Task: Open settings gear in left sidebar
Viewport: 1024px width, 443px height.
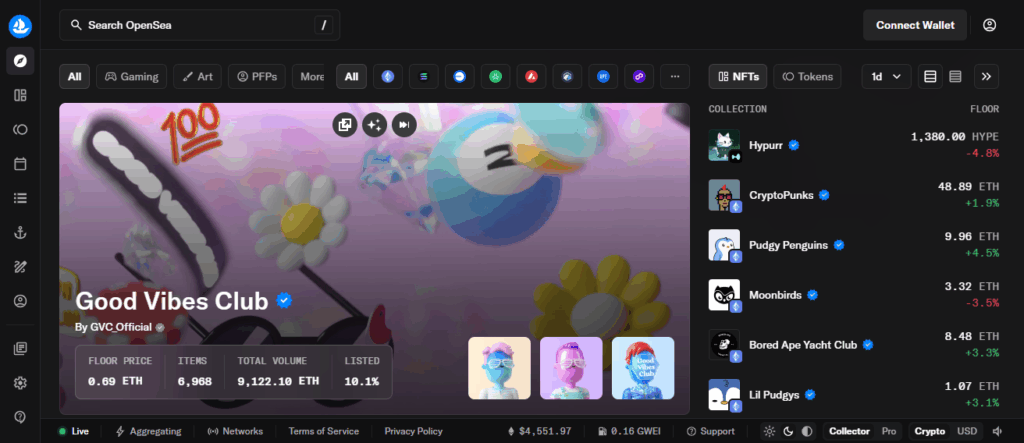Action: tap(20, 383)
